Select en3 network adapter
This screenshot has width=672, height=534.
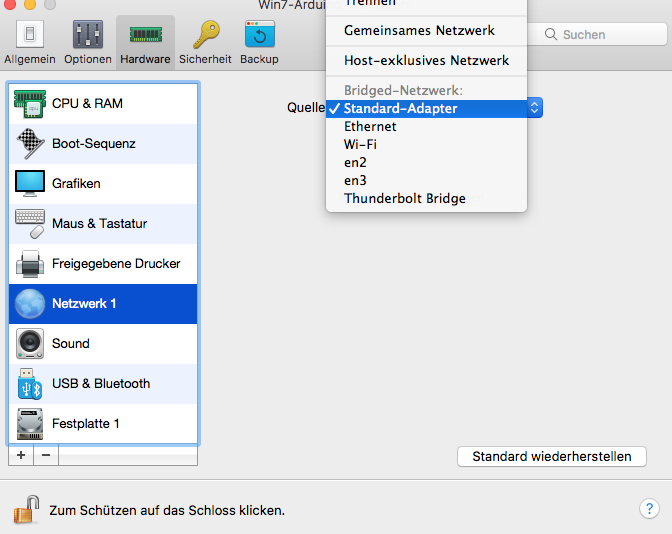tap(426, 180)
